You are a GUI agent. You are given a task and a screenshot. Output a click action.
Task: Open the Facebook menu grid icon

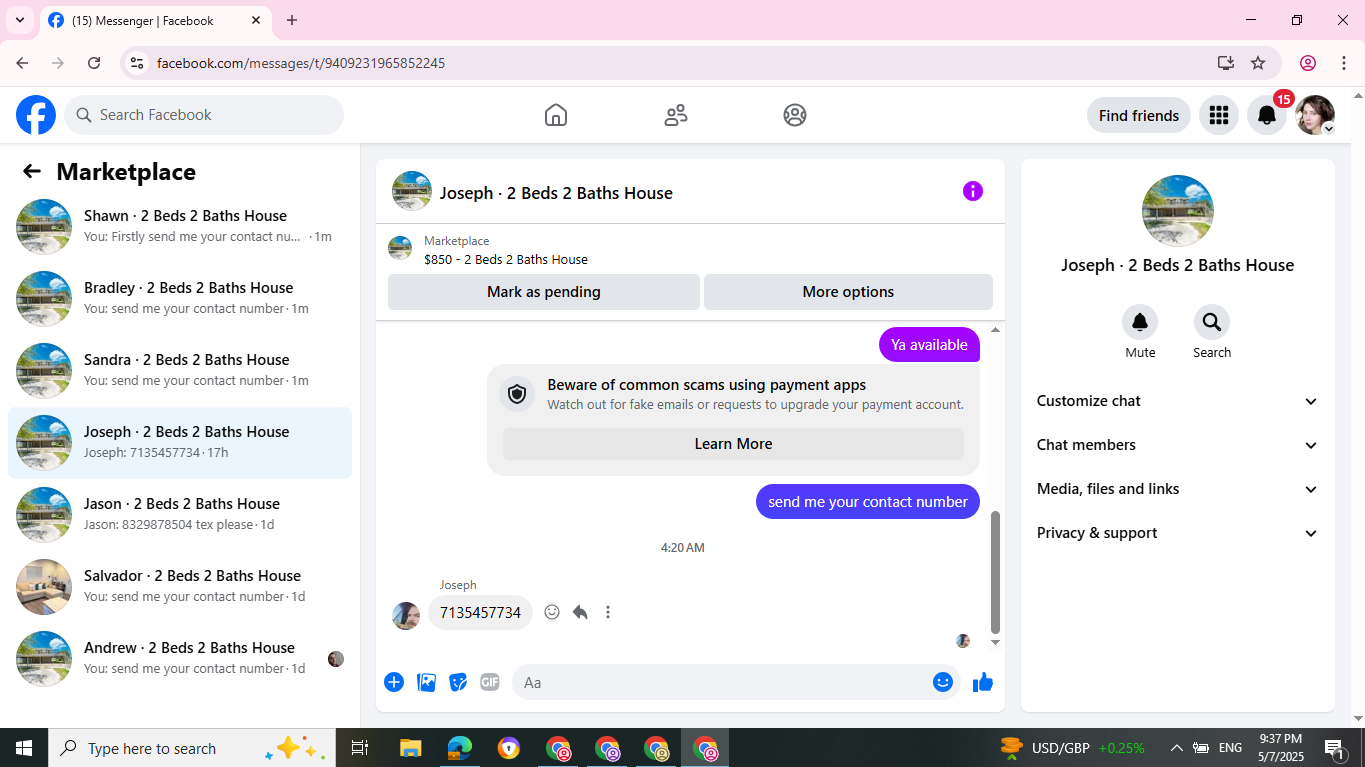tap(1218, 115)
